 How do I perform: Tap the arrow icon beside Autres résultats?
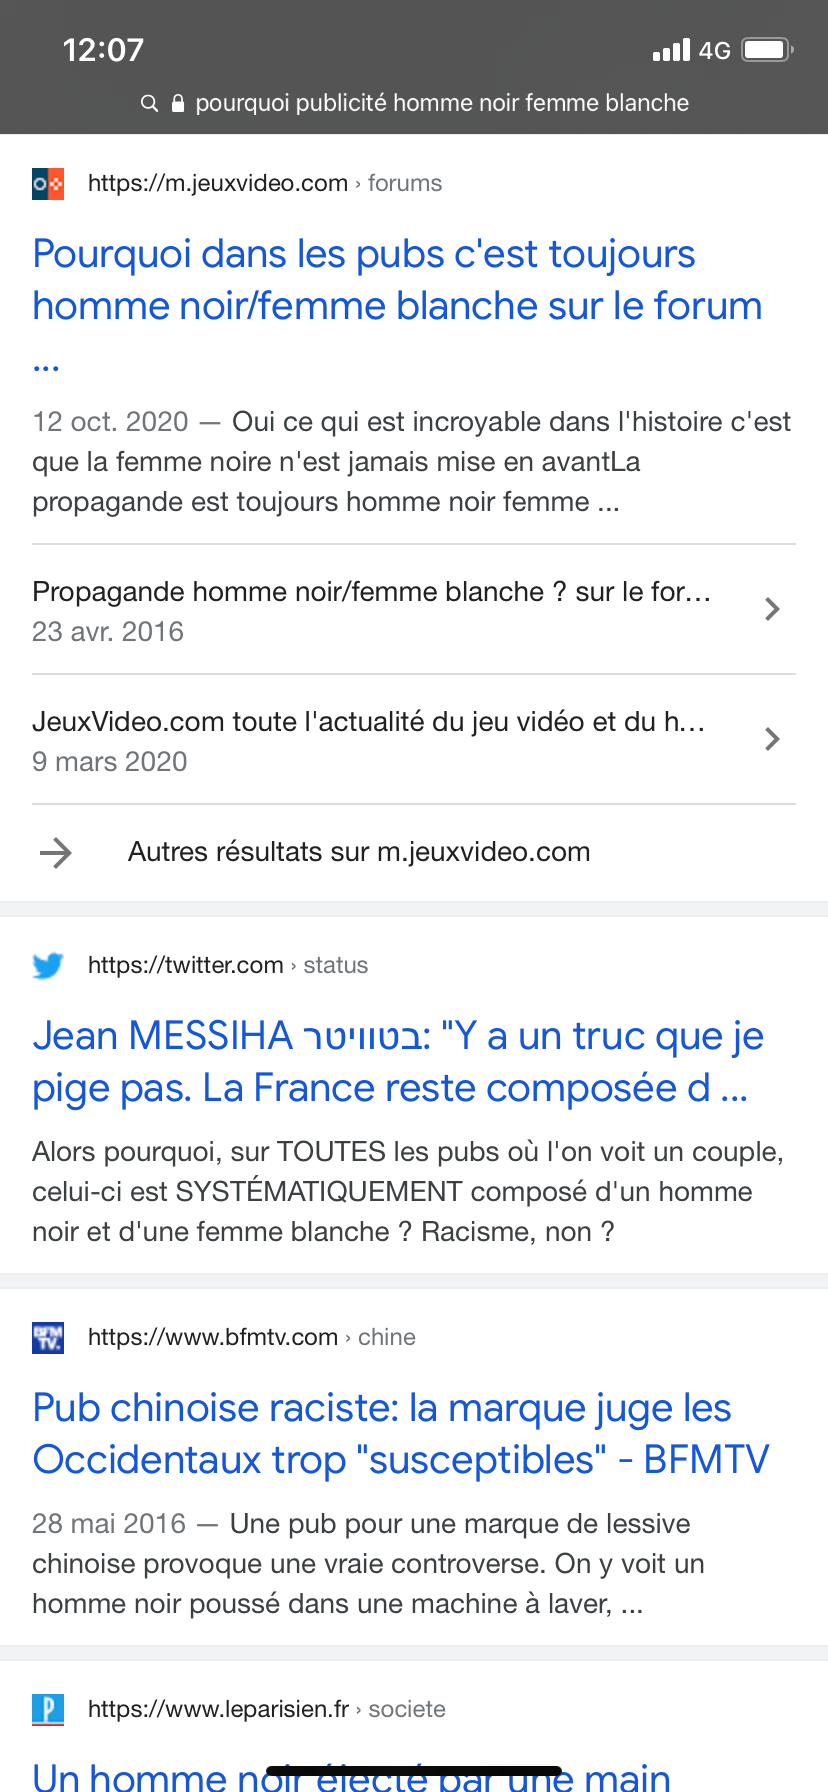click(x=56, y=852)
